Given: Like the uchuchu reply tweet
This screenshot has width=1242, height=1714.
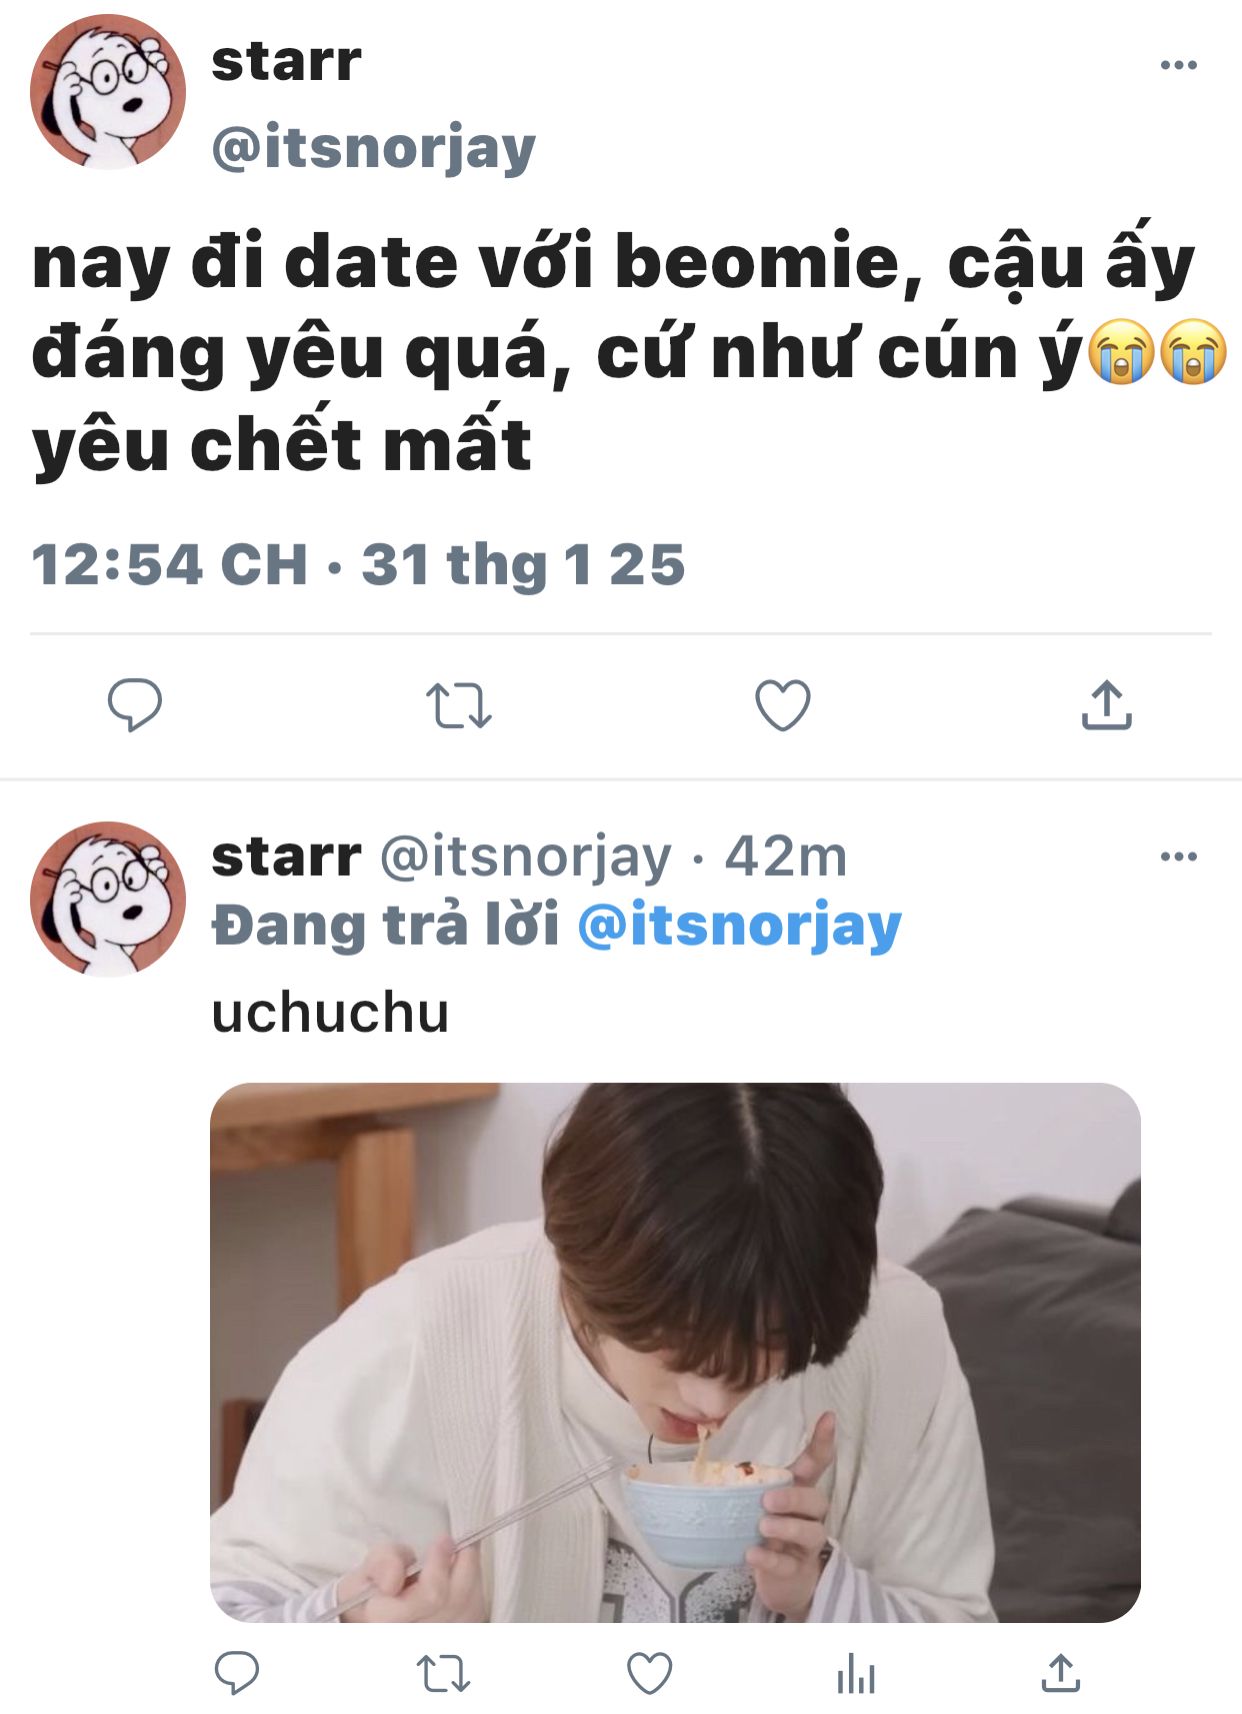Looking at the screenshot, I should pos(649,1673).
